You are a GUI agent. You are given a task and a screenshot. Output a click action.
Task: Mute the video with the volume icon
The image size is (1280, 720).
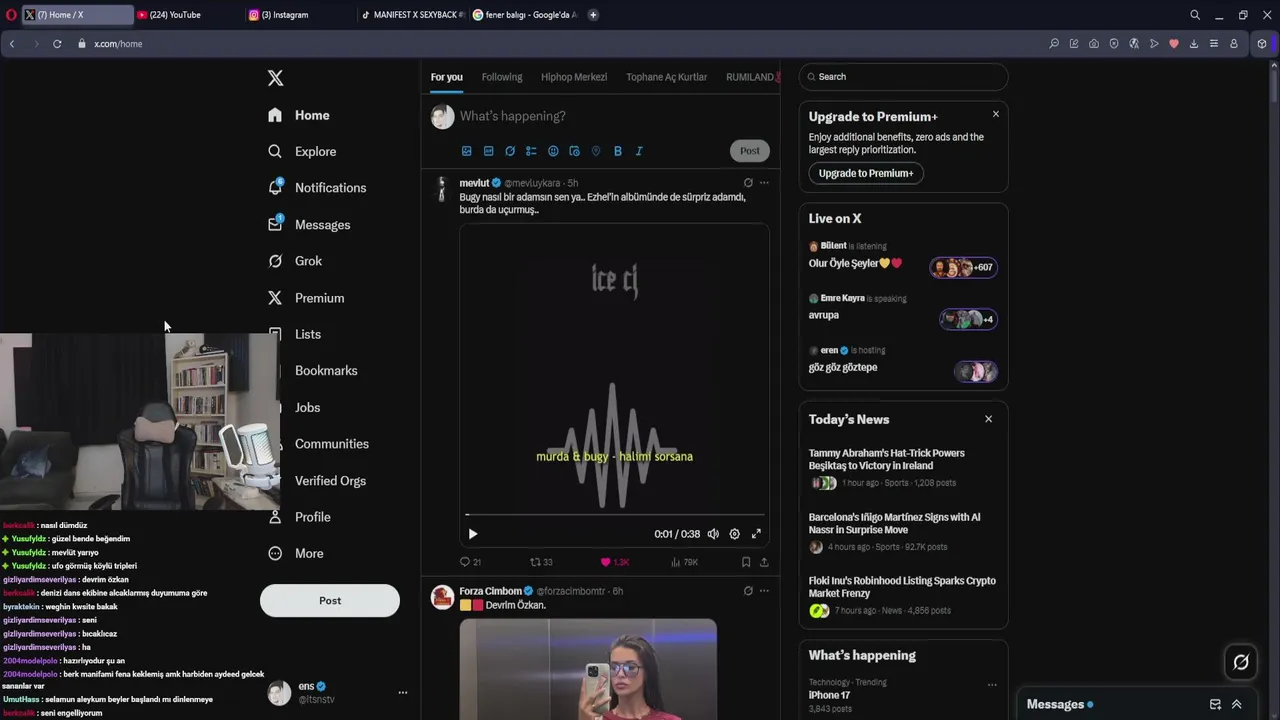(713, 534)
